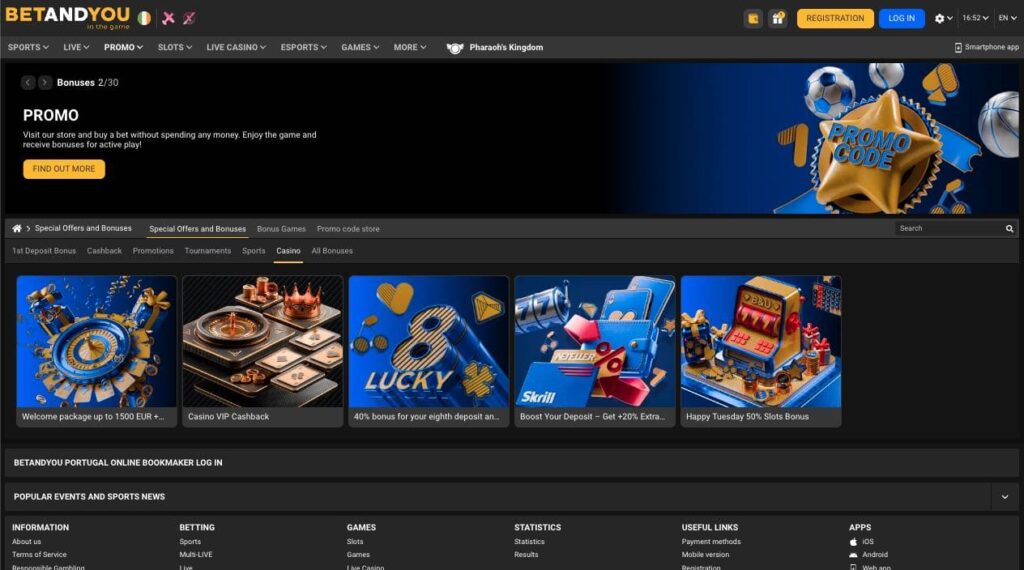The image size is (1024, 570).
Task: Open Welcome package up to 1500 EUR card
Action: tap(97, 351)
